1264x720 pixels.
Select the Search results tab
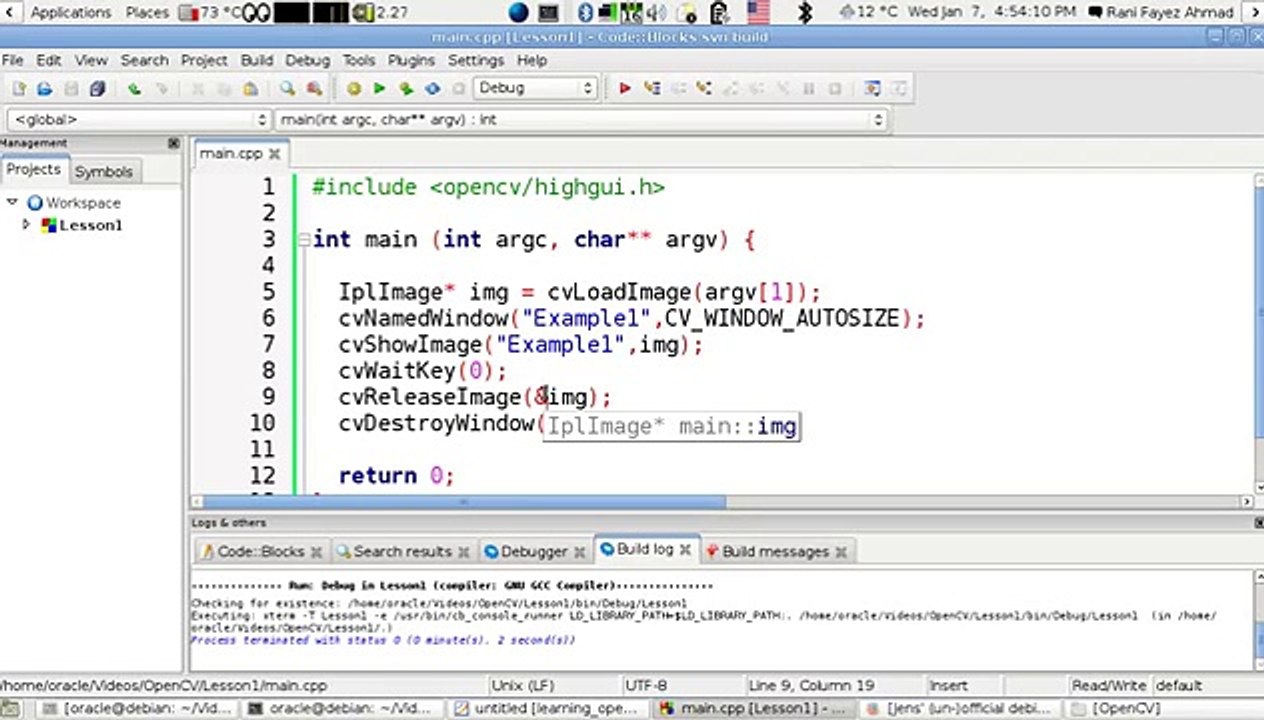click(x=402, y=551)
